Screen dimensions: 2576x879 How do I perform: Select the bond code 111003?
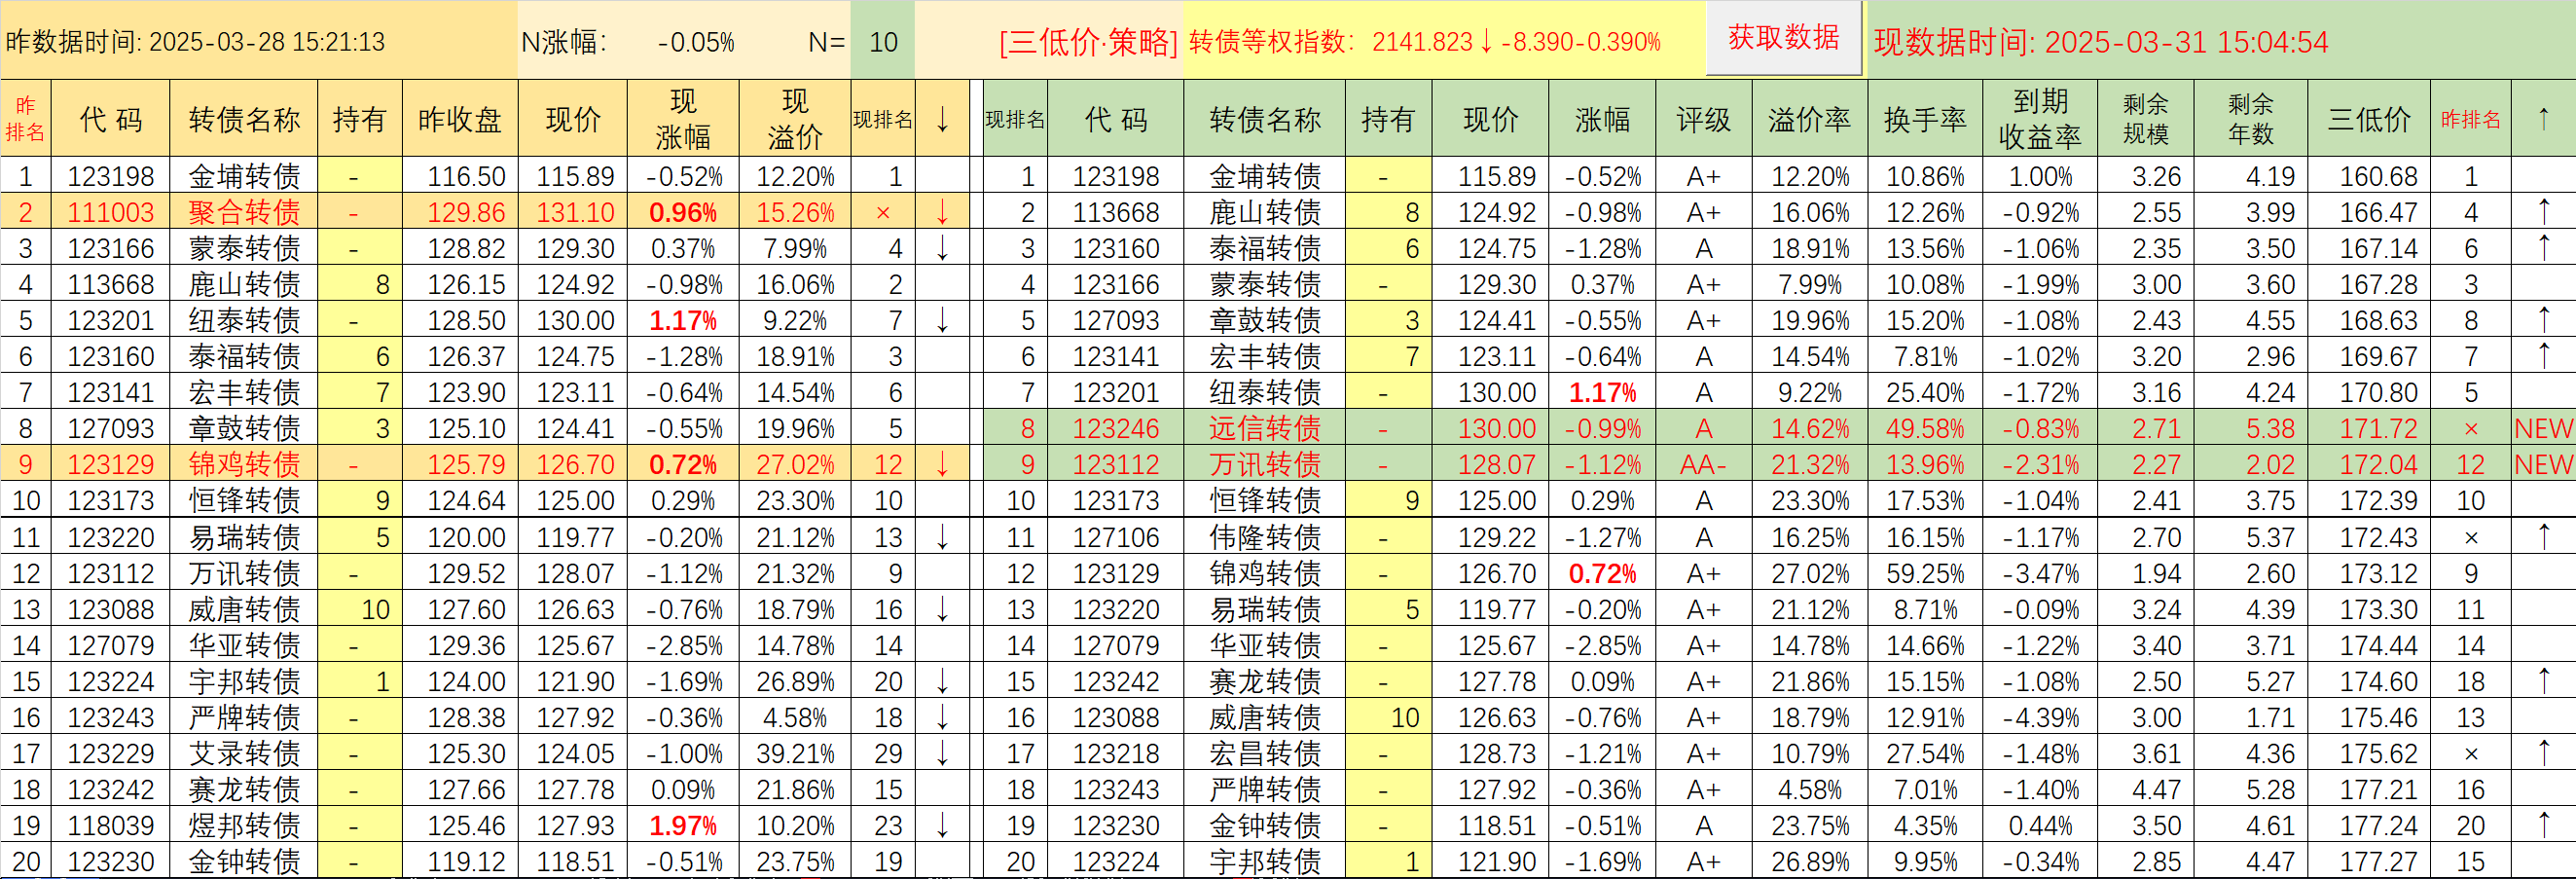click(x=111, y=213)
